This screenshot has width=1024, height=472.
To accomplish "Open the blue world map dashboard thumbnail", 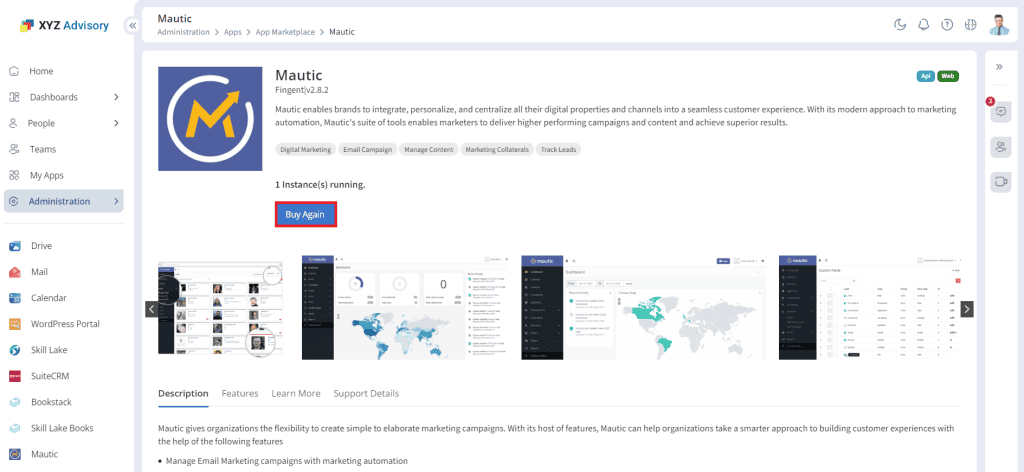I will tap(405, 307).
